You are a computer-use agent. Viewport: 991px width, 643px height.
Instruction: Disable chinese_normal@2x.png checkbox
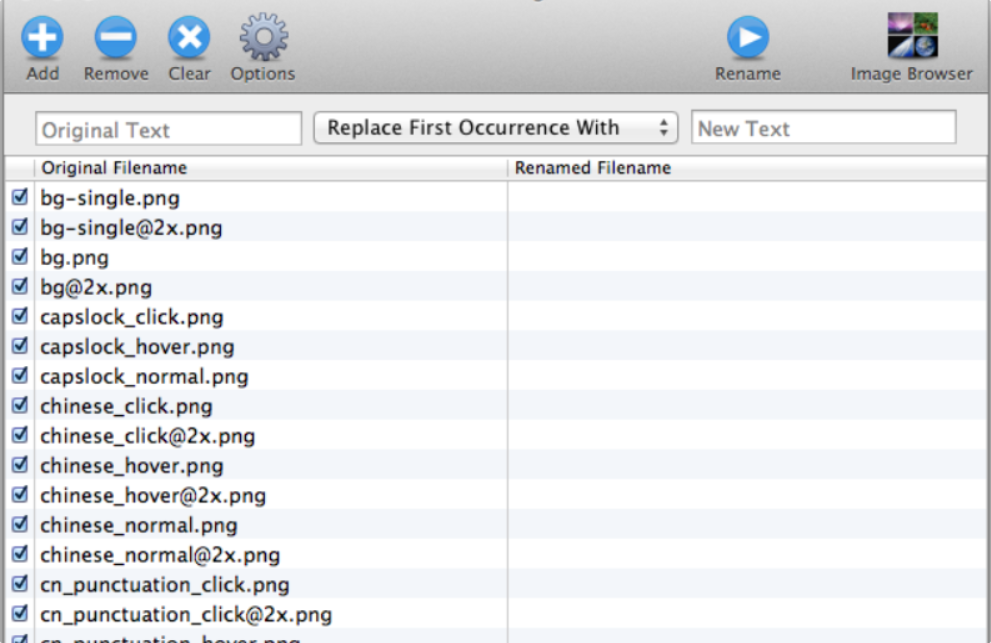(x=20, y=553)
